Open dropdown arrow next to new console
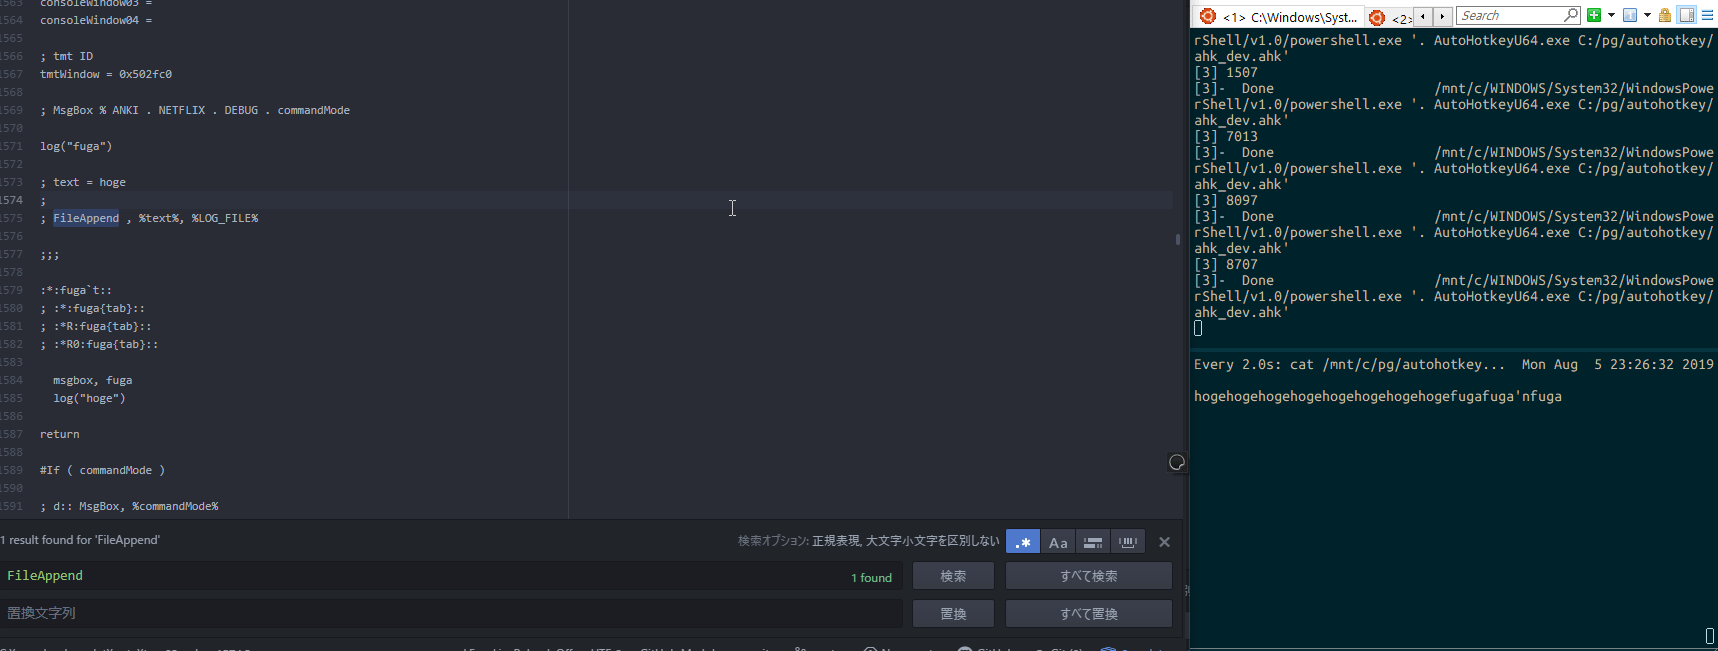The width and height of the screenshot is (1718, 651). [1611, 15]
